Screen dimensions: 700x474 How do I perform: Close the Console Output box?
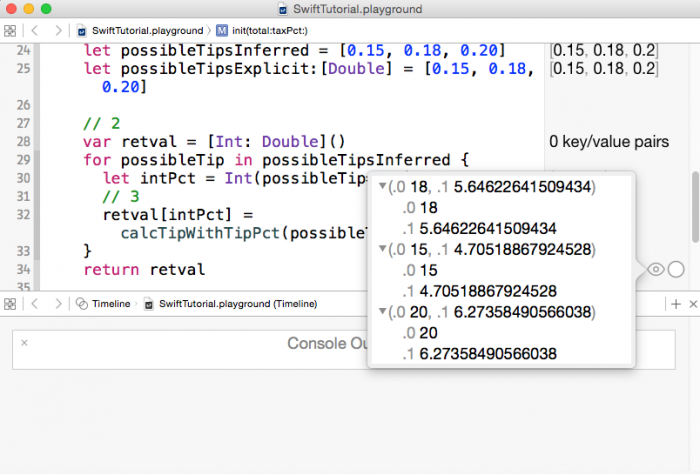[24, 343]
